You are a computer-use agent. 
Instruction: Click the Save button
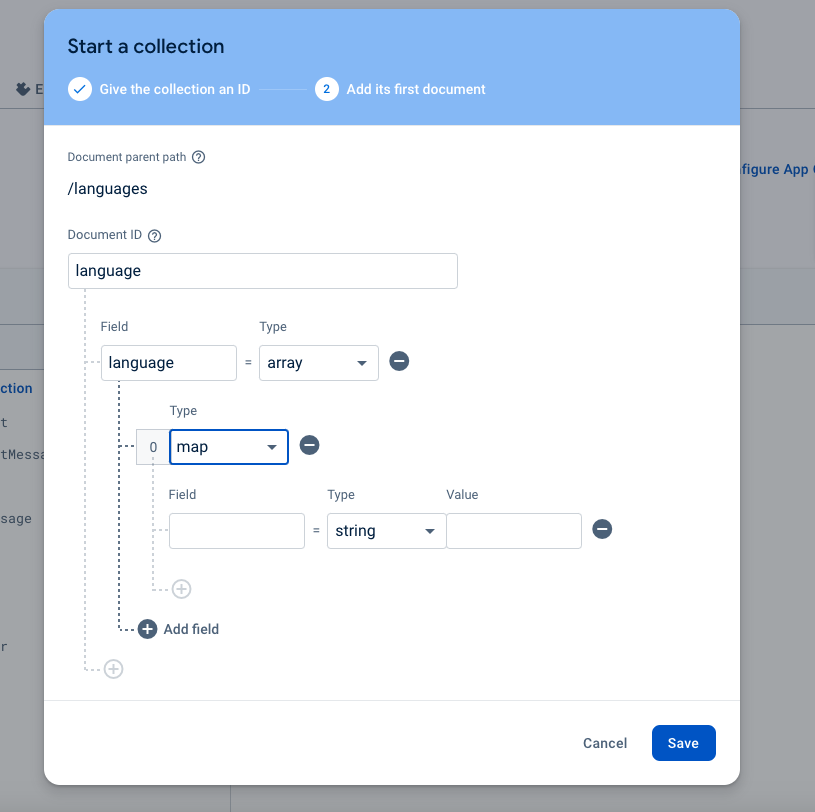(683, 743)
